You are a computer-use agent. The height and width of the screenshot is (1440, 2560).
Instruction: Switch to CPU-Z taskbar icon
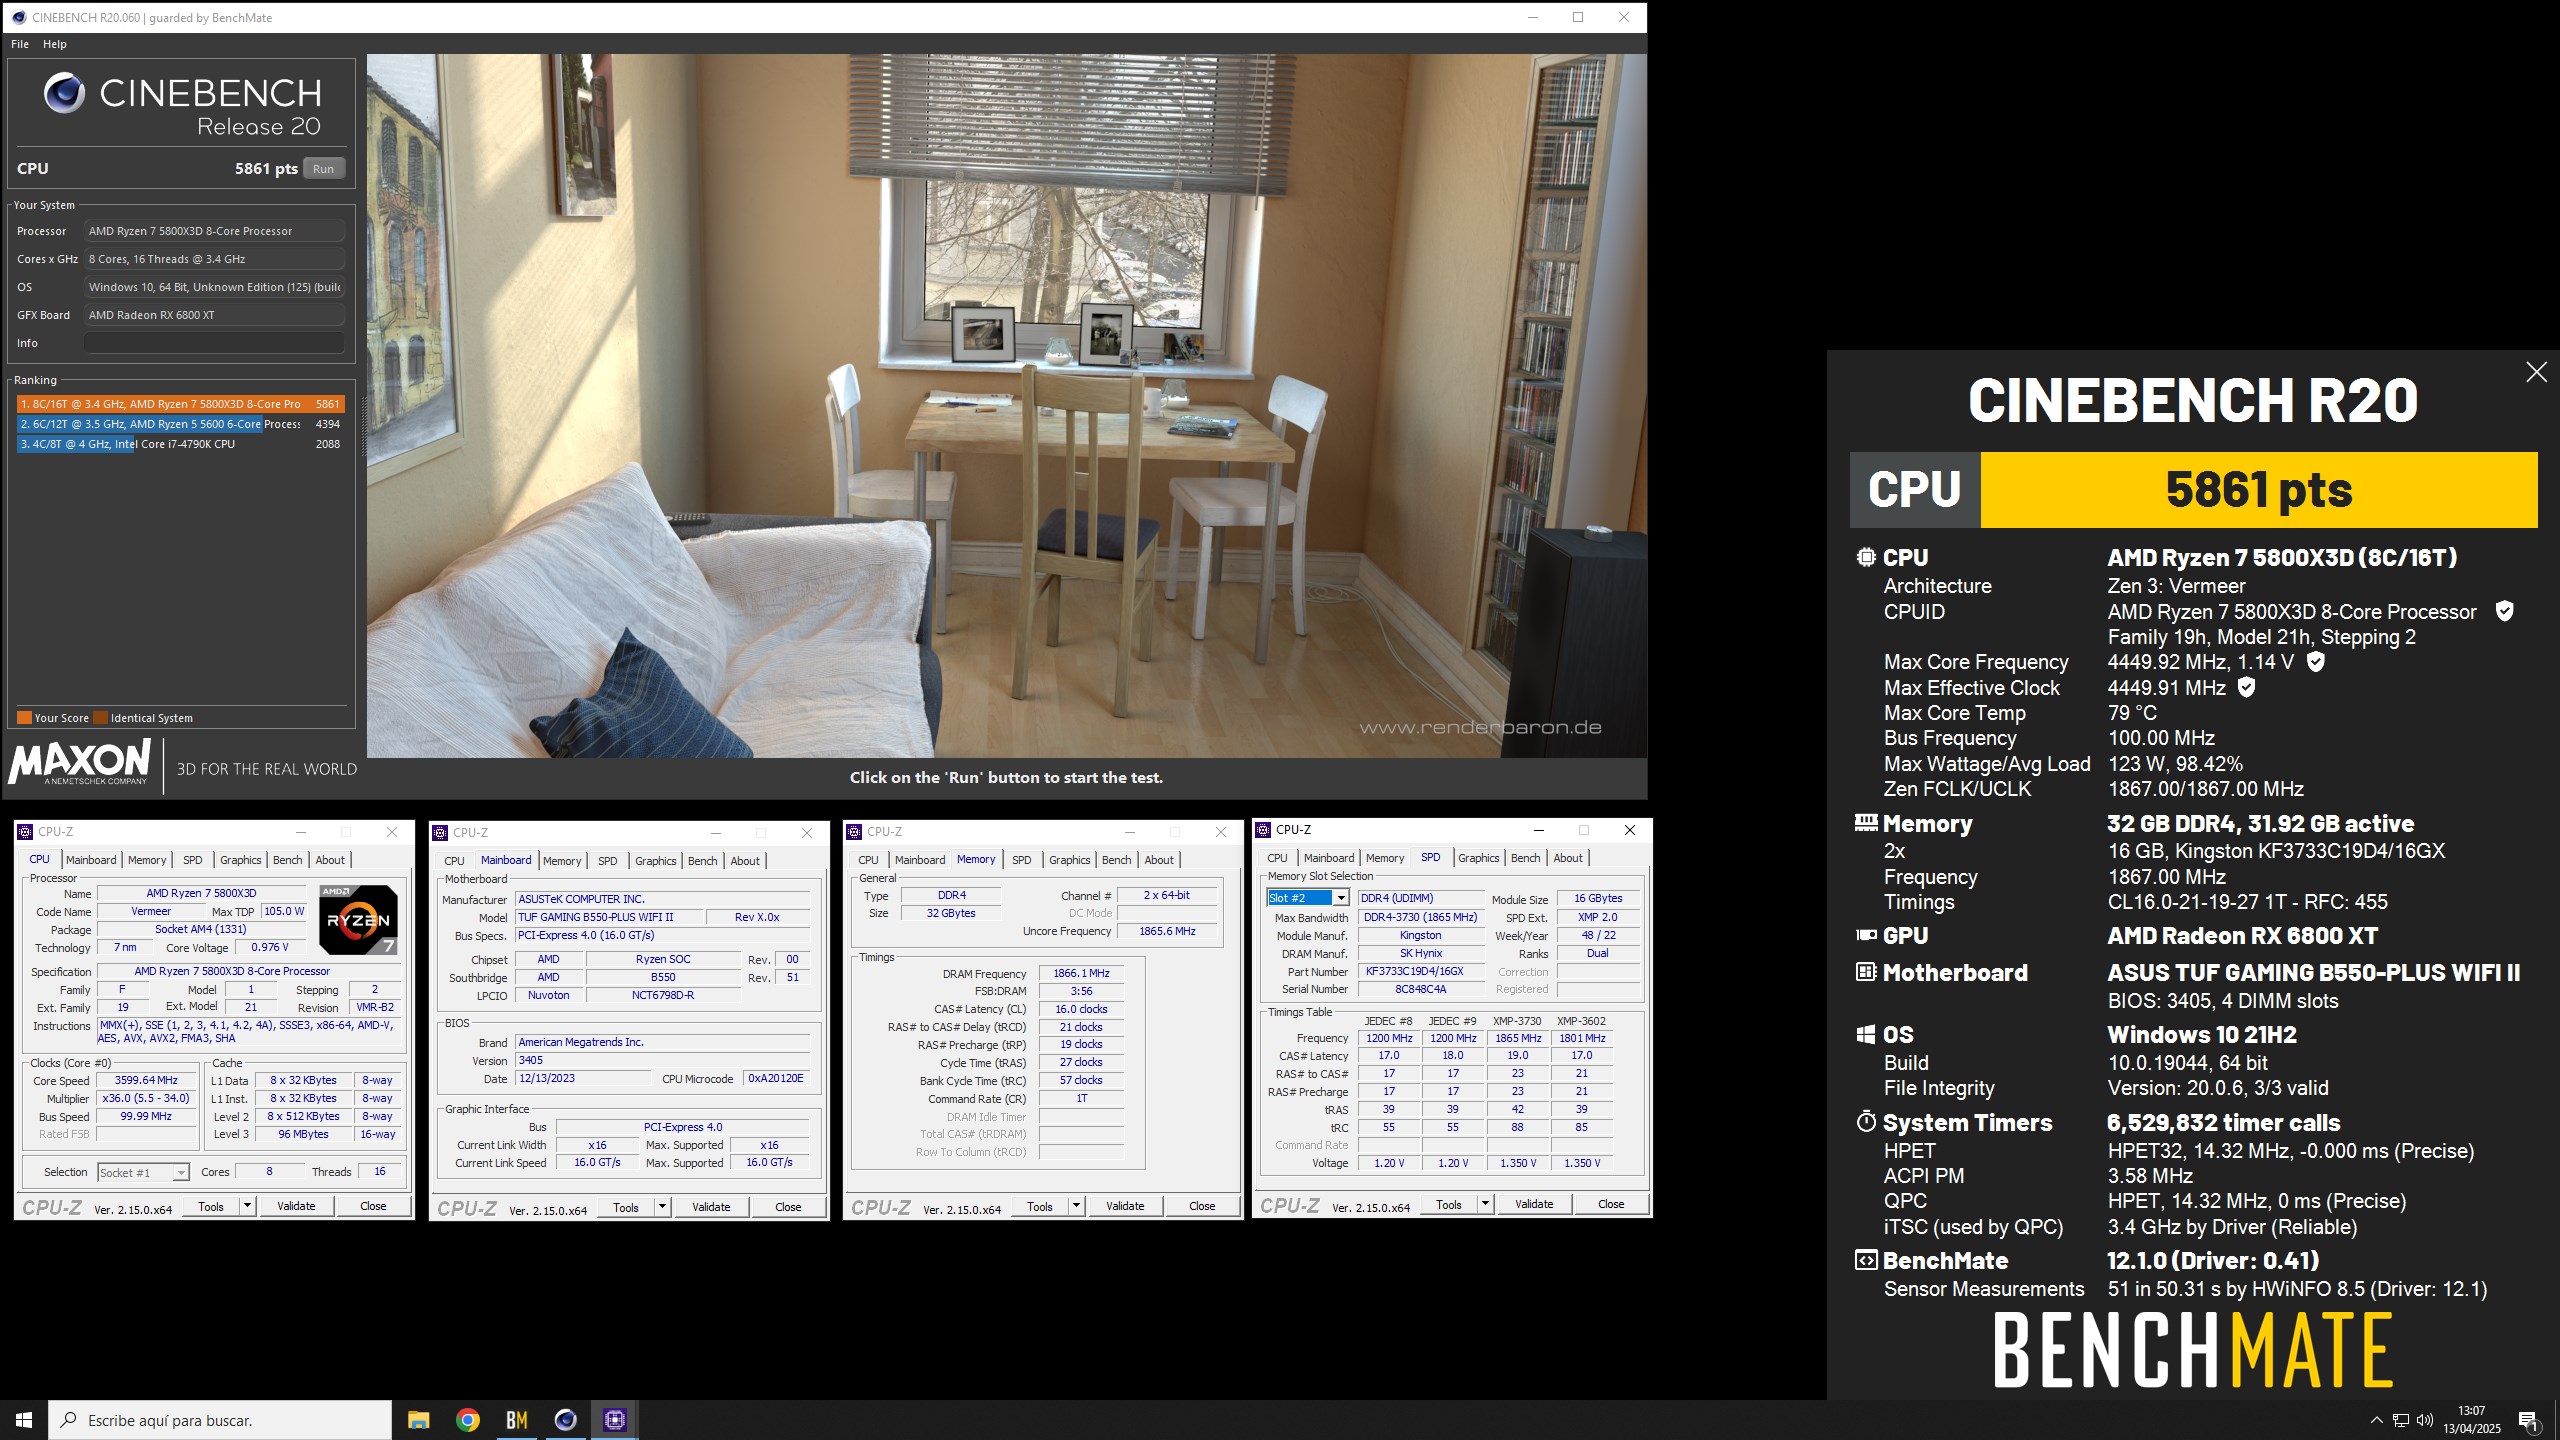click(x=614, y=1419)
